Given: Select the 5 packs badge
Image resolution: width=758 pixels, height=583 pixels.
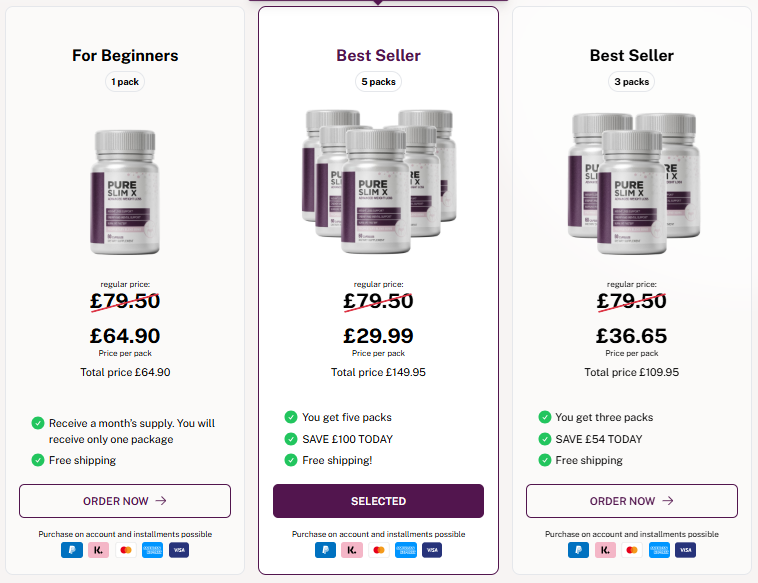Looking at the screenshot, I should click(379, 82).
